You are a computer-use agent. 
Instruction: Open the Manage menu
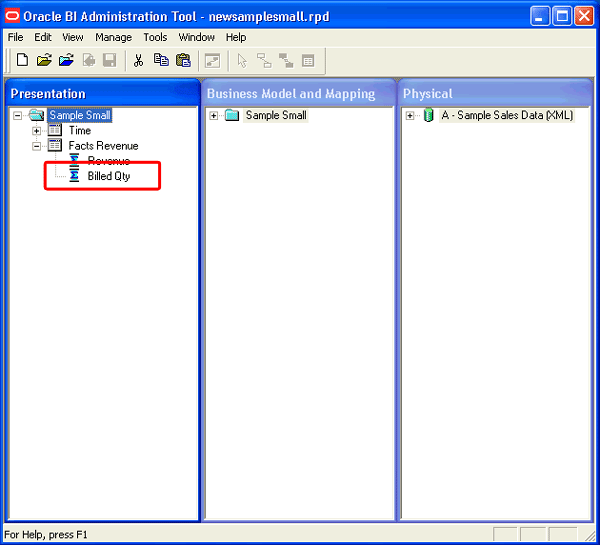(x=113, y=37)
